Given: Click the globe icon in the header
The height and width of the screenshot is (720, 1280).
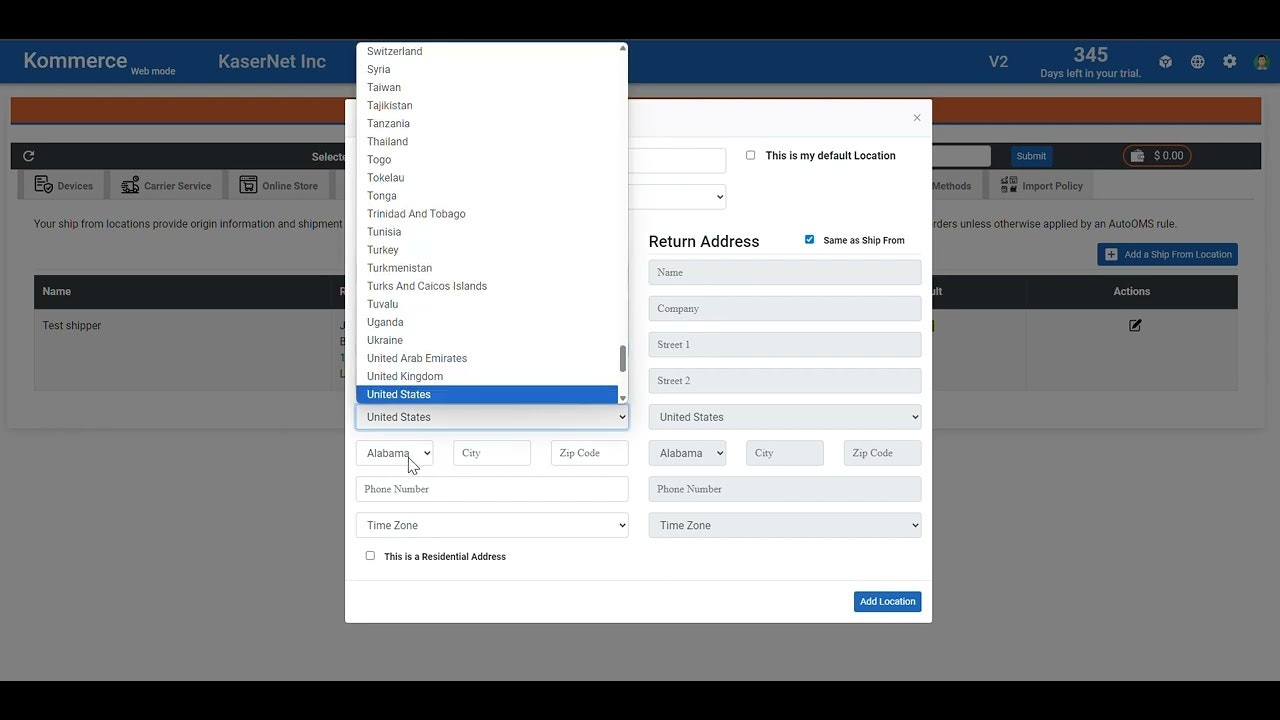Looking at the screenshot, I should click(x=1197, y=62).
